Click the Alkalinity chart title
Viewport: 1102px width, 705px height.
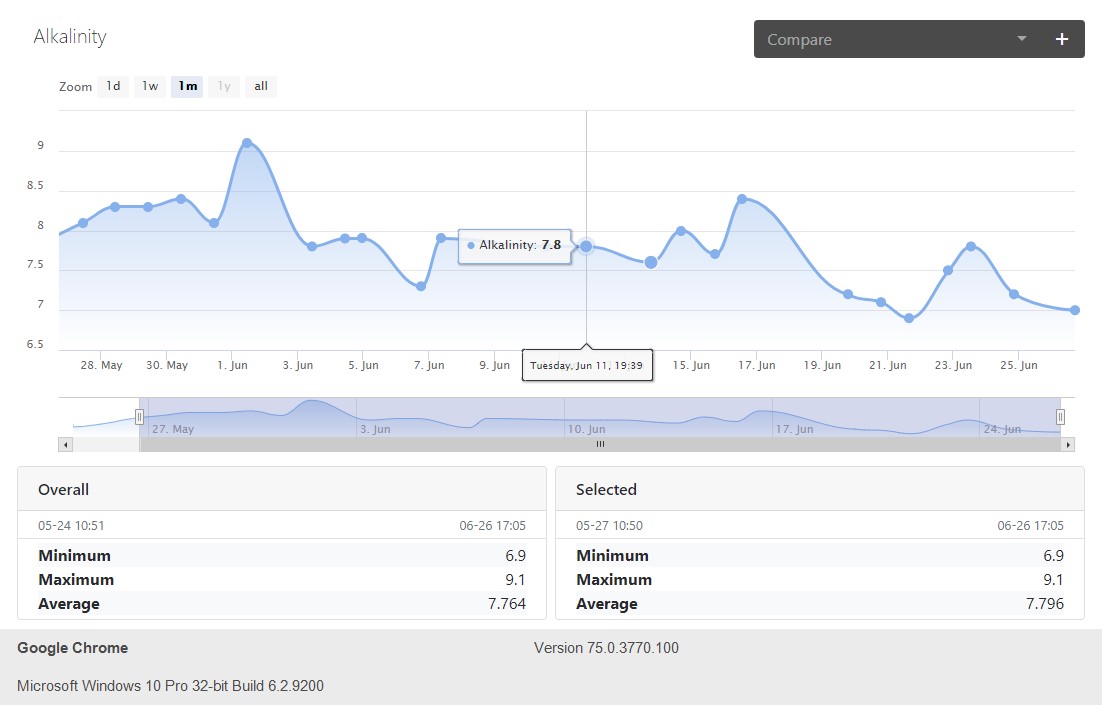70,37
